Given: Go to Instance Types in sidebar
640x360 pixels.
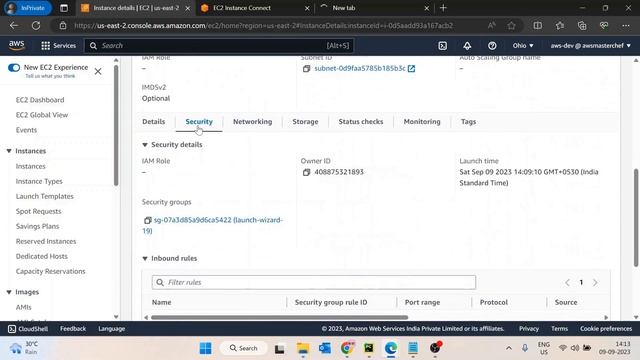Looking at the screenshot, I should click(x=39, y=181).
